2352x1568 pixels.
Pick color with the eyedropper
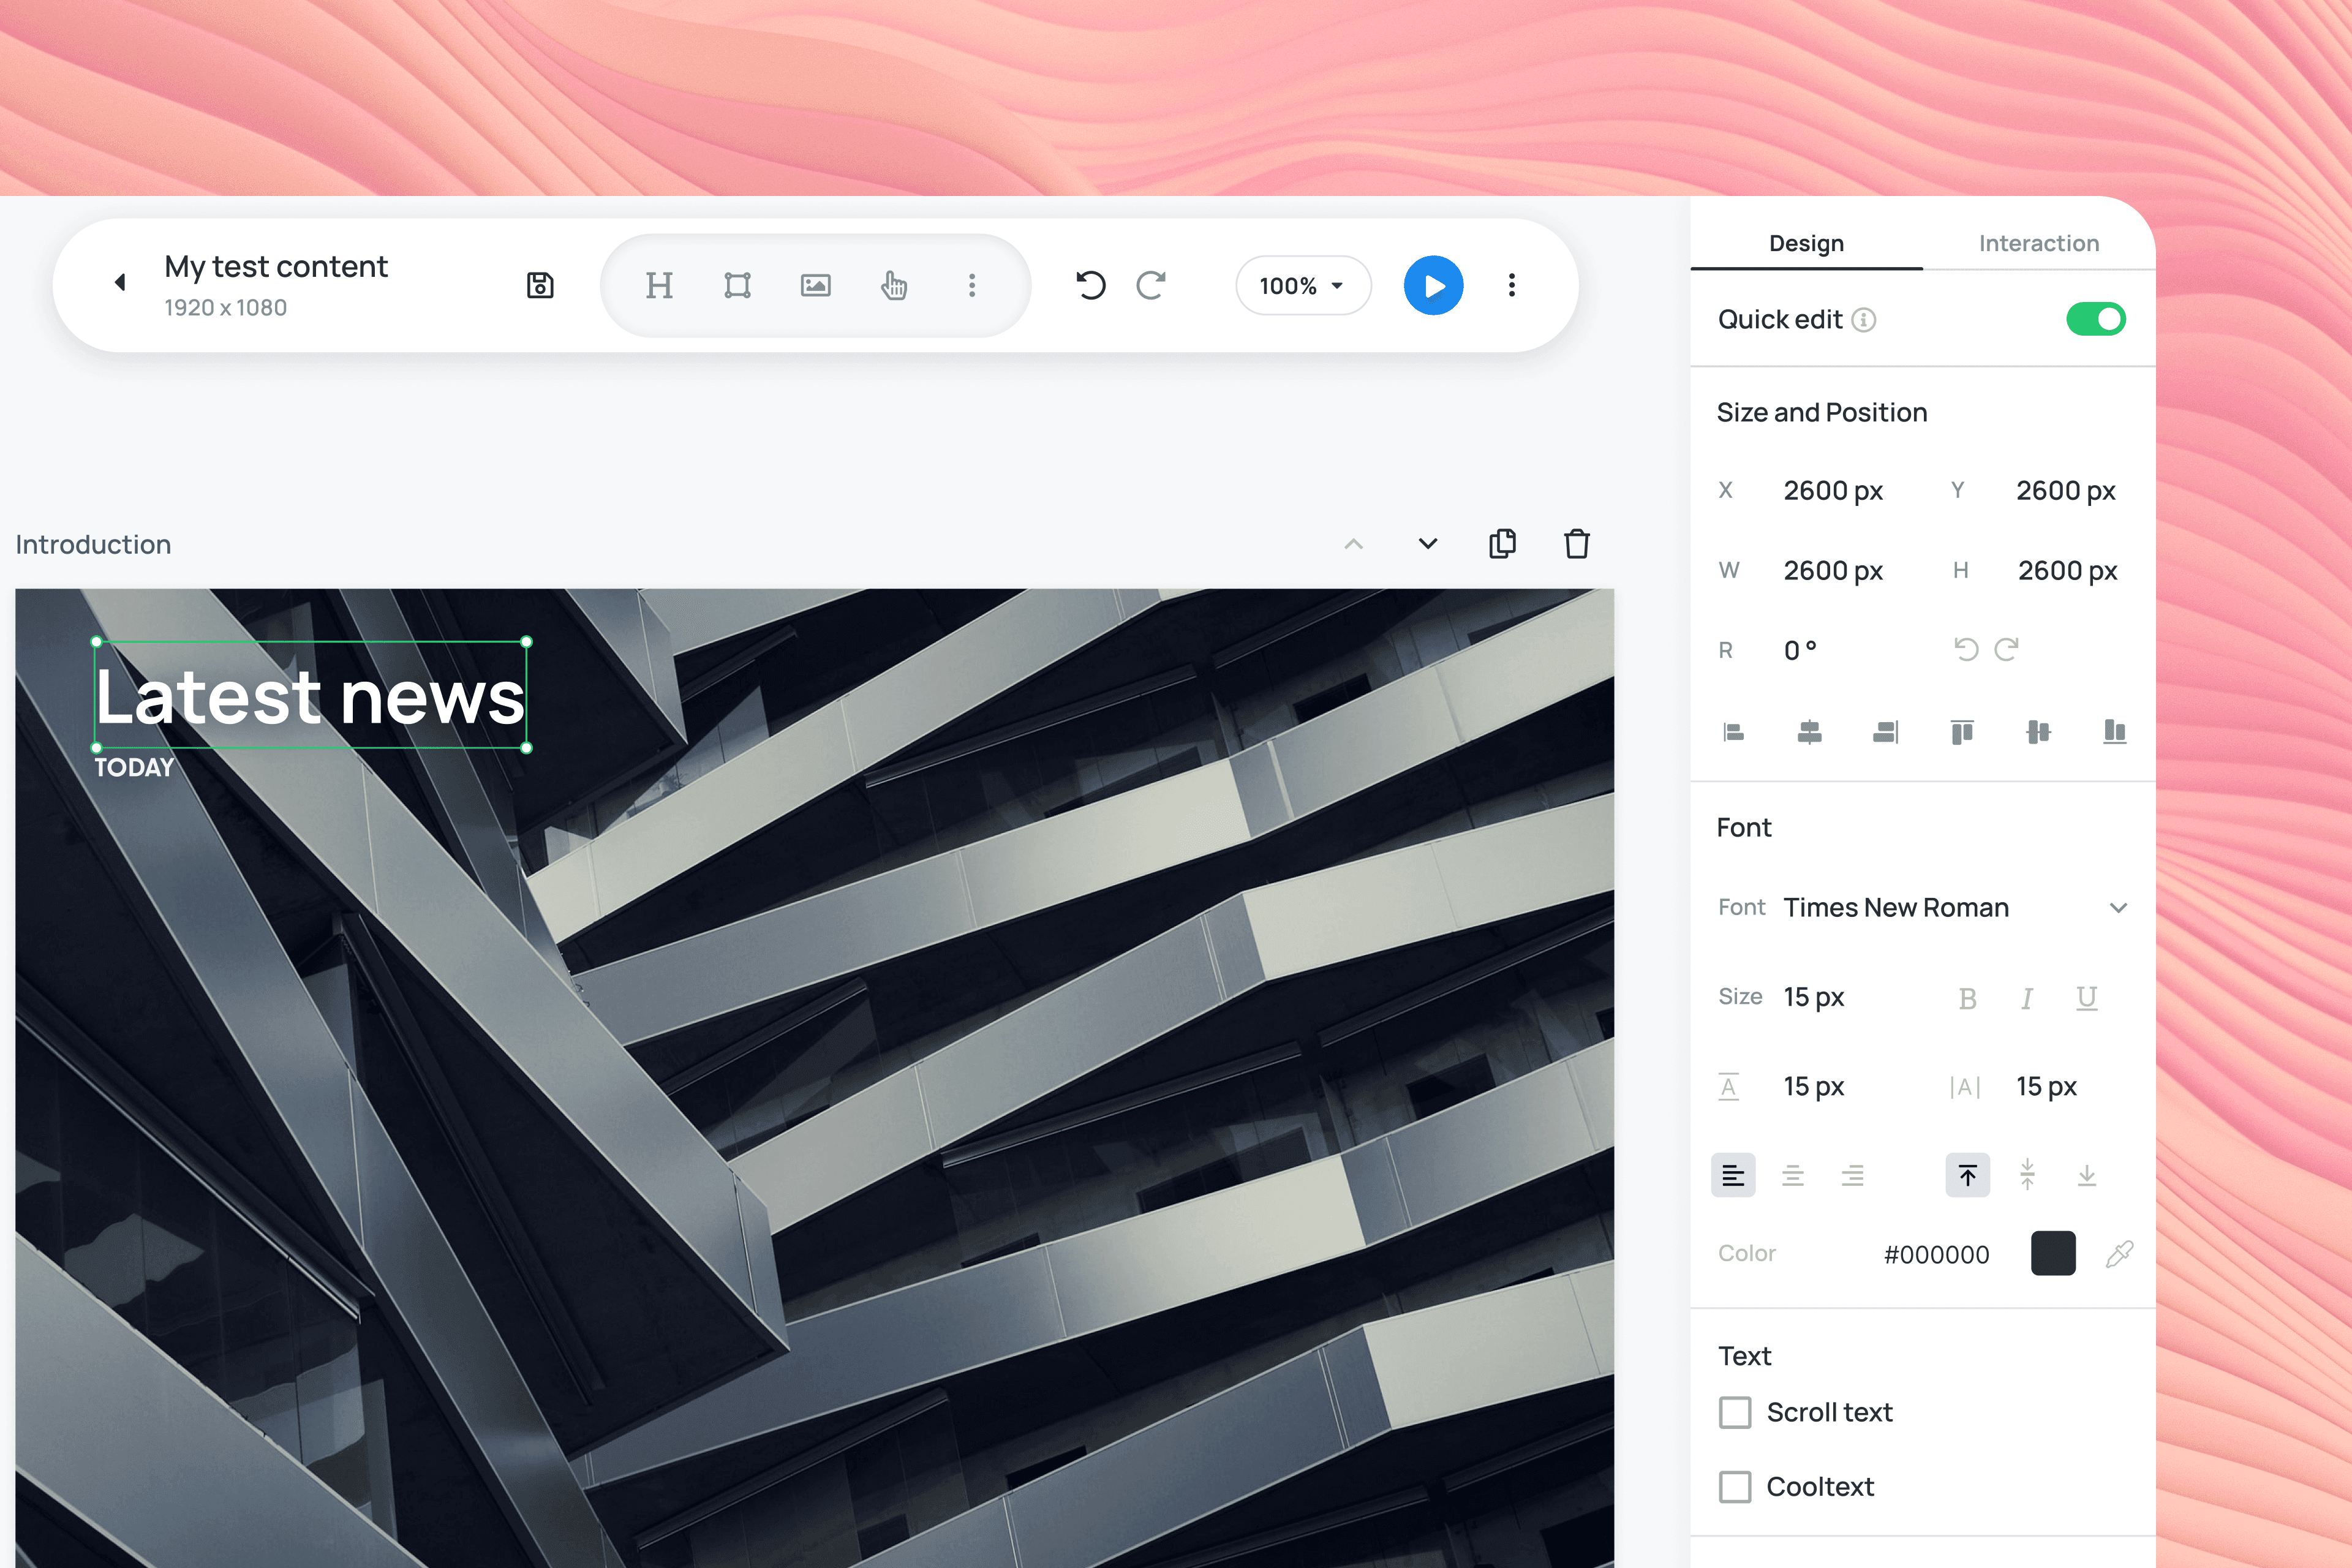[x=2119, y=1254]
